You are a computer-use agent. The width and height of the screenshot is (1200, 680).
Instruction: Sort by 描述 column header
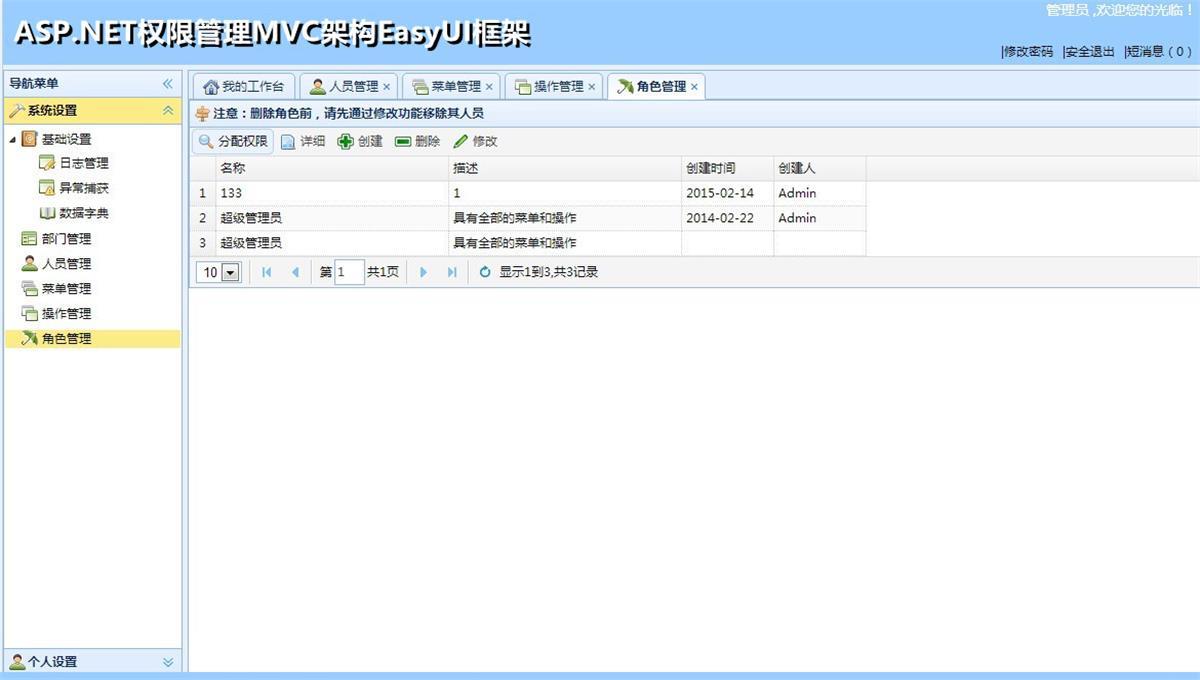click(x=565, y=168)
